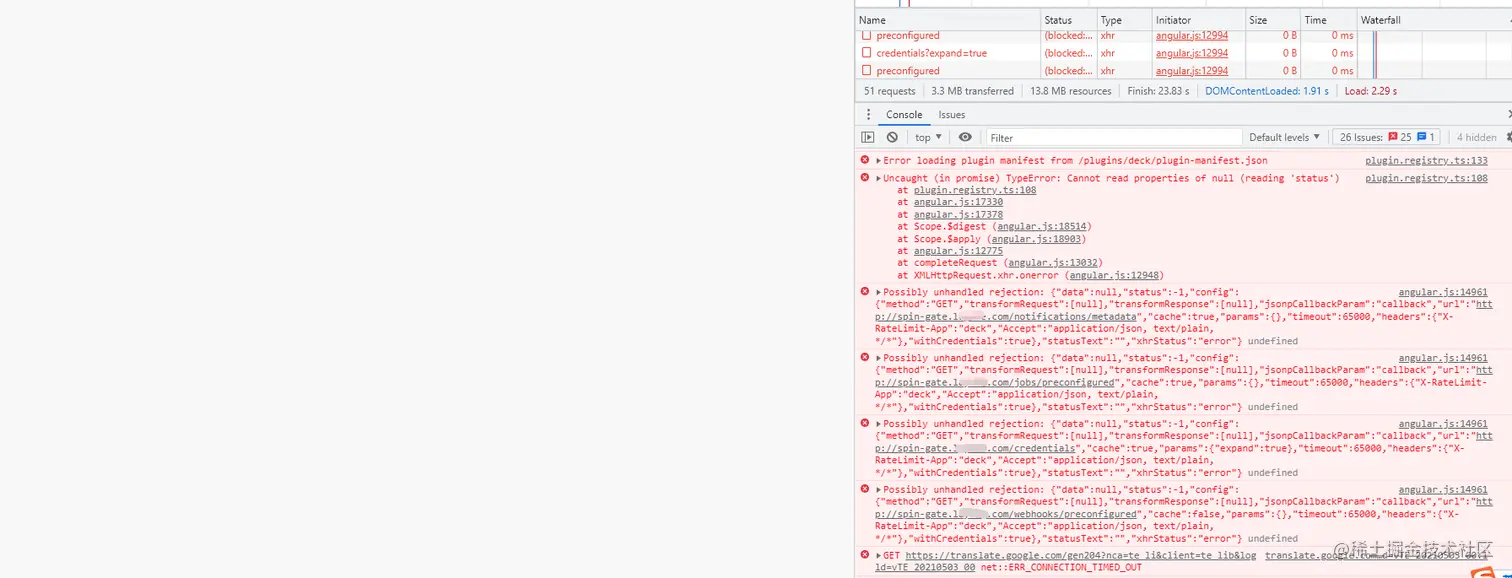Sort requests by Type column header
This screenshot has width=1512, height=578.
[x=1124, y=20]
